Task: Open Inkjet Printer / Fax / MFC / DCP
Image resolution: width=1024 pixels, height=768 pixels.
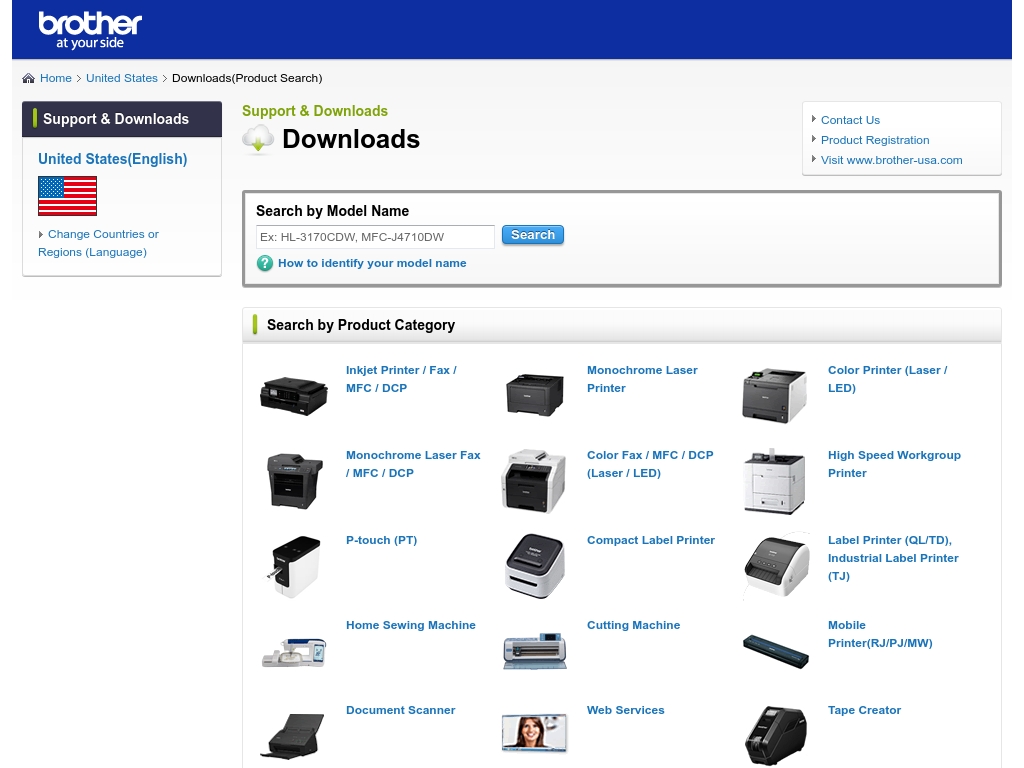Action: click(401, 379)
